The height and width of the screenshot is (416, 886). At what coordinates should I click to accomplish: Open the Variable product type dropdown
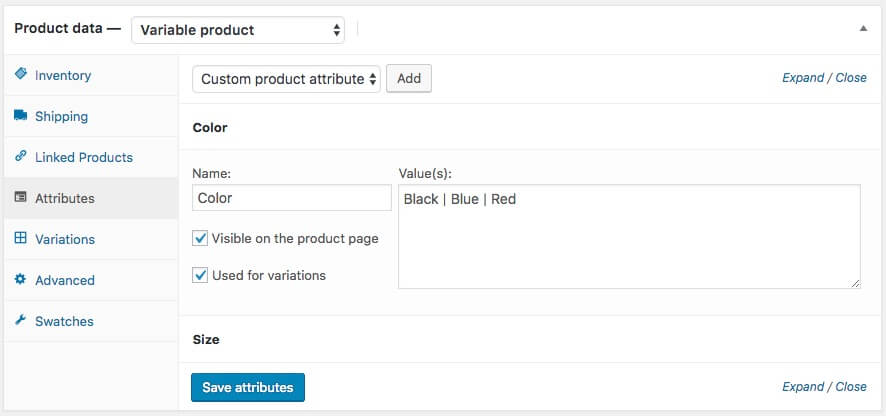238,30
